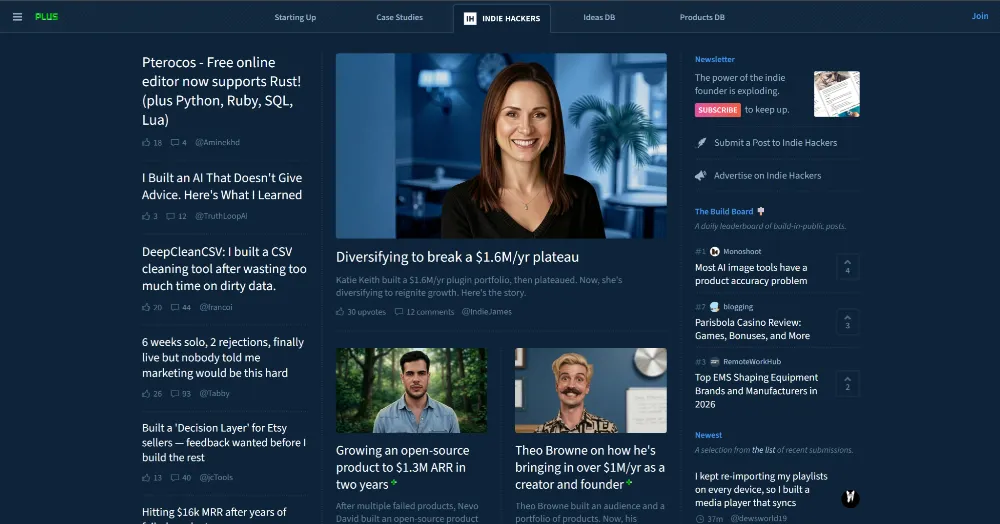Switch to the Starting Up tab
Screen dimensions: 1000x524
tap(295, 17)
